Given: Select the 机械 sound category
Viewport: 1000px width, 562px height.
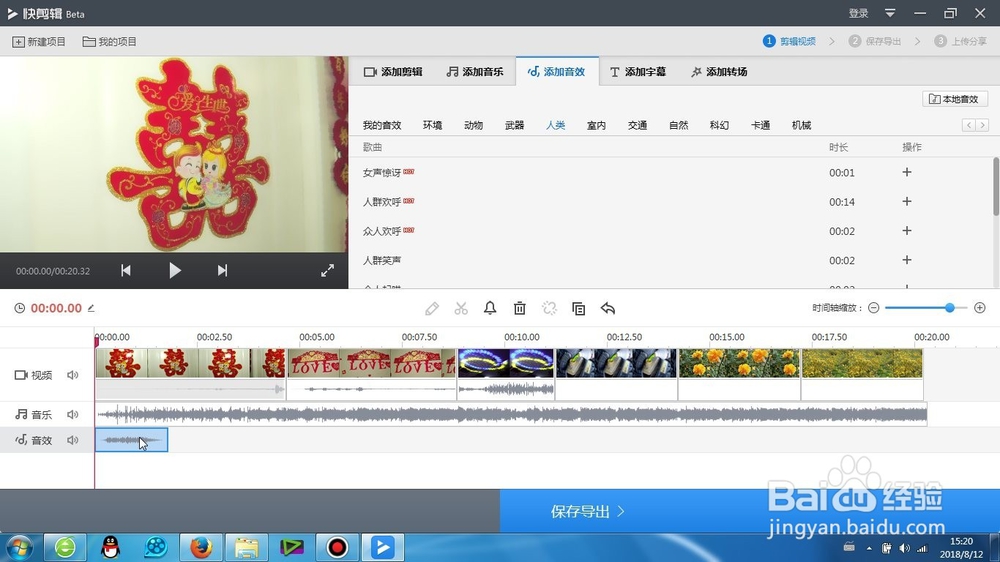Looking at the screenshot, I should tap(801, 125).
